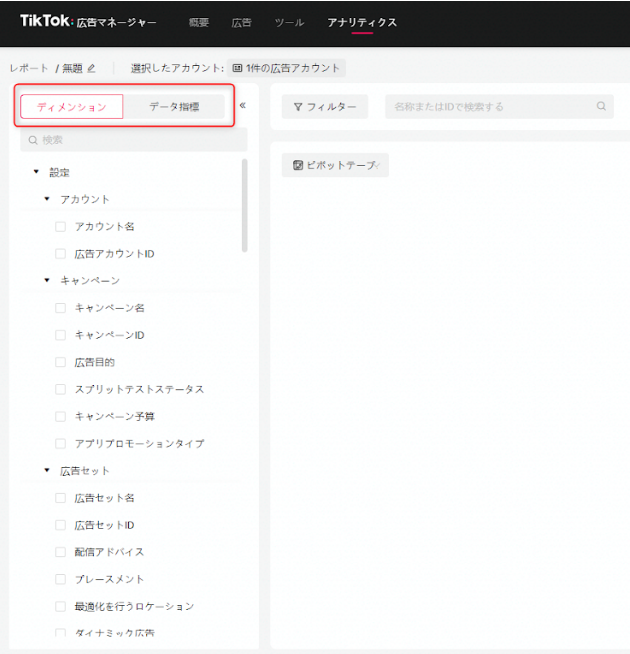630x654 pixels.
Task: Click the TikTok logo in header
Action: (x=45, y=21)
